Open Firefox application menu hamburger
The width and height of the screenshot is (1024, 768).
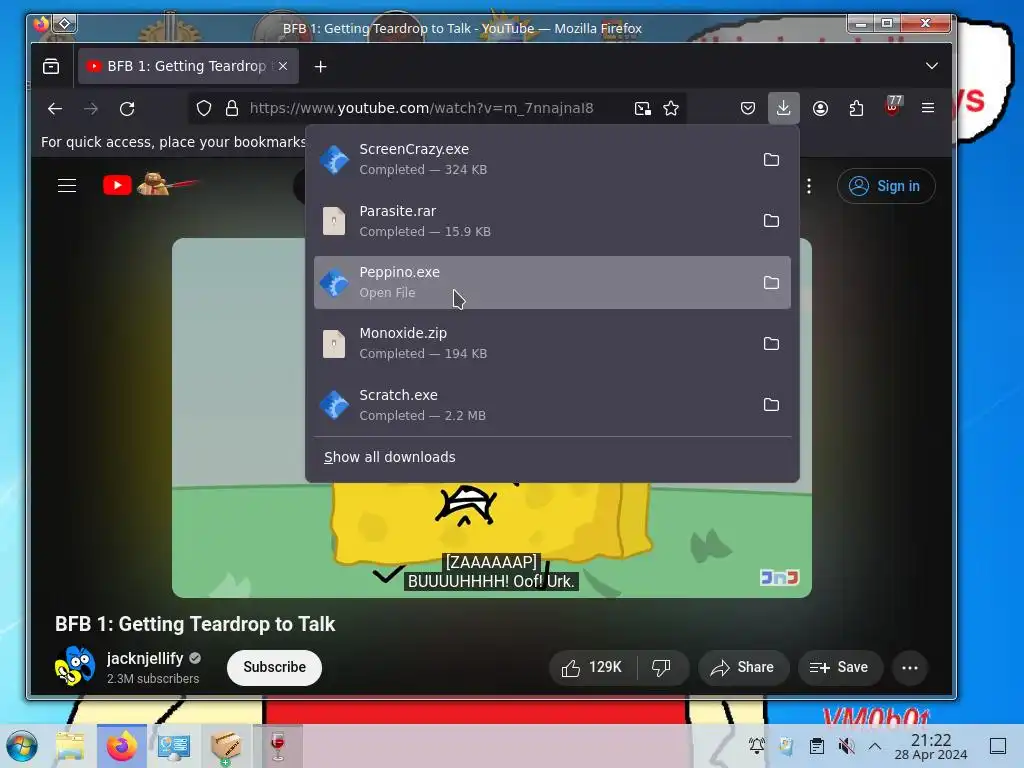click(928, 108)
